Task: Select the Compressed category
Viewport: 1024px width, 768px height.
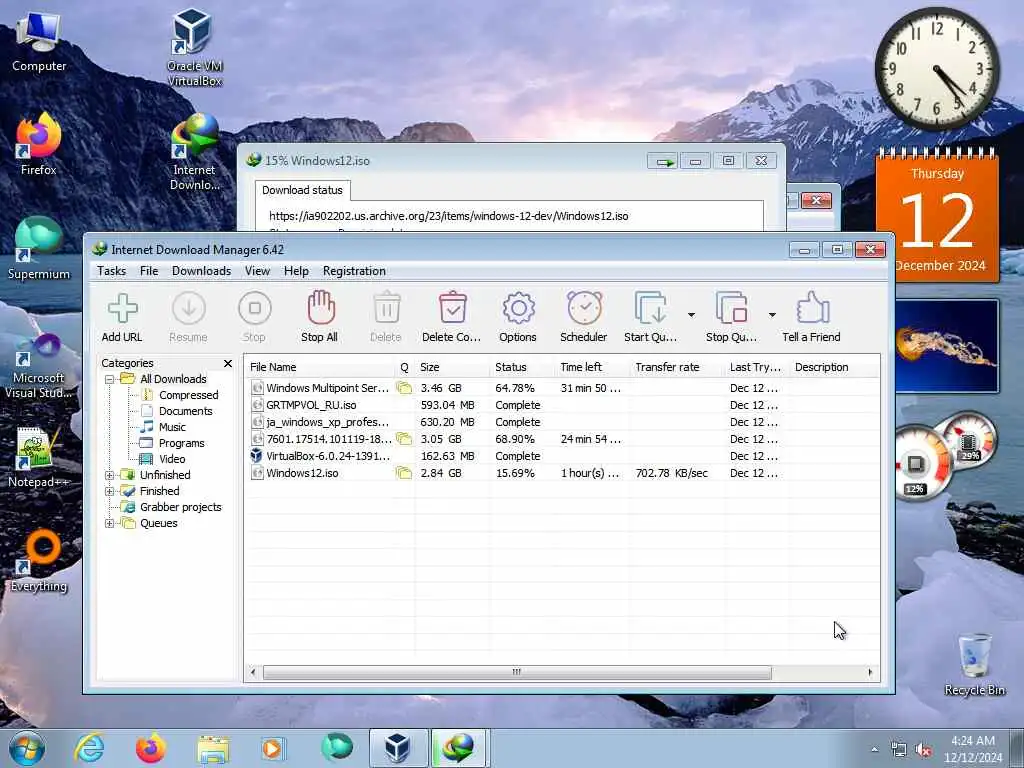Action: coord(188,395)
